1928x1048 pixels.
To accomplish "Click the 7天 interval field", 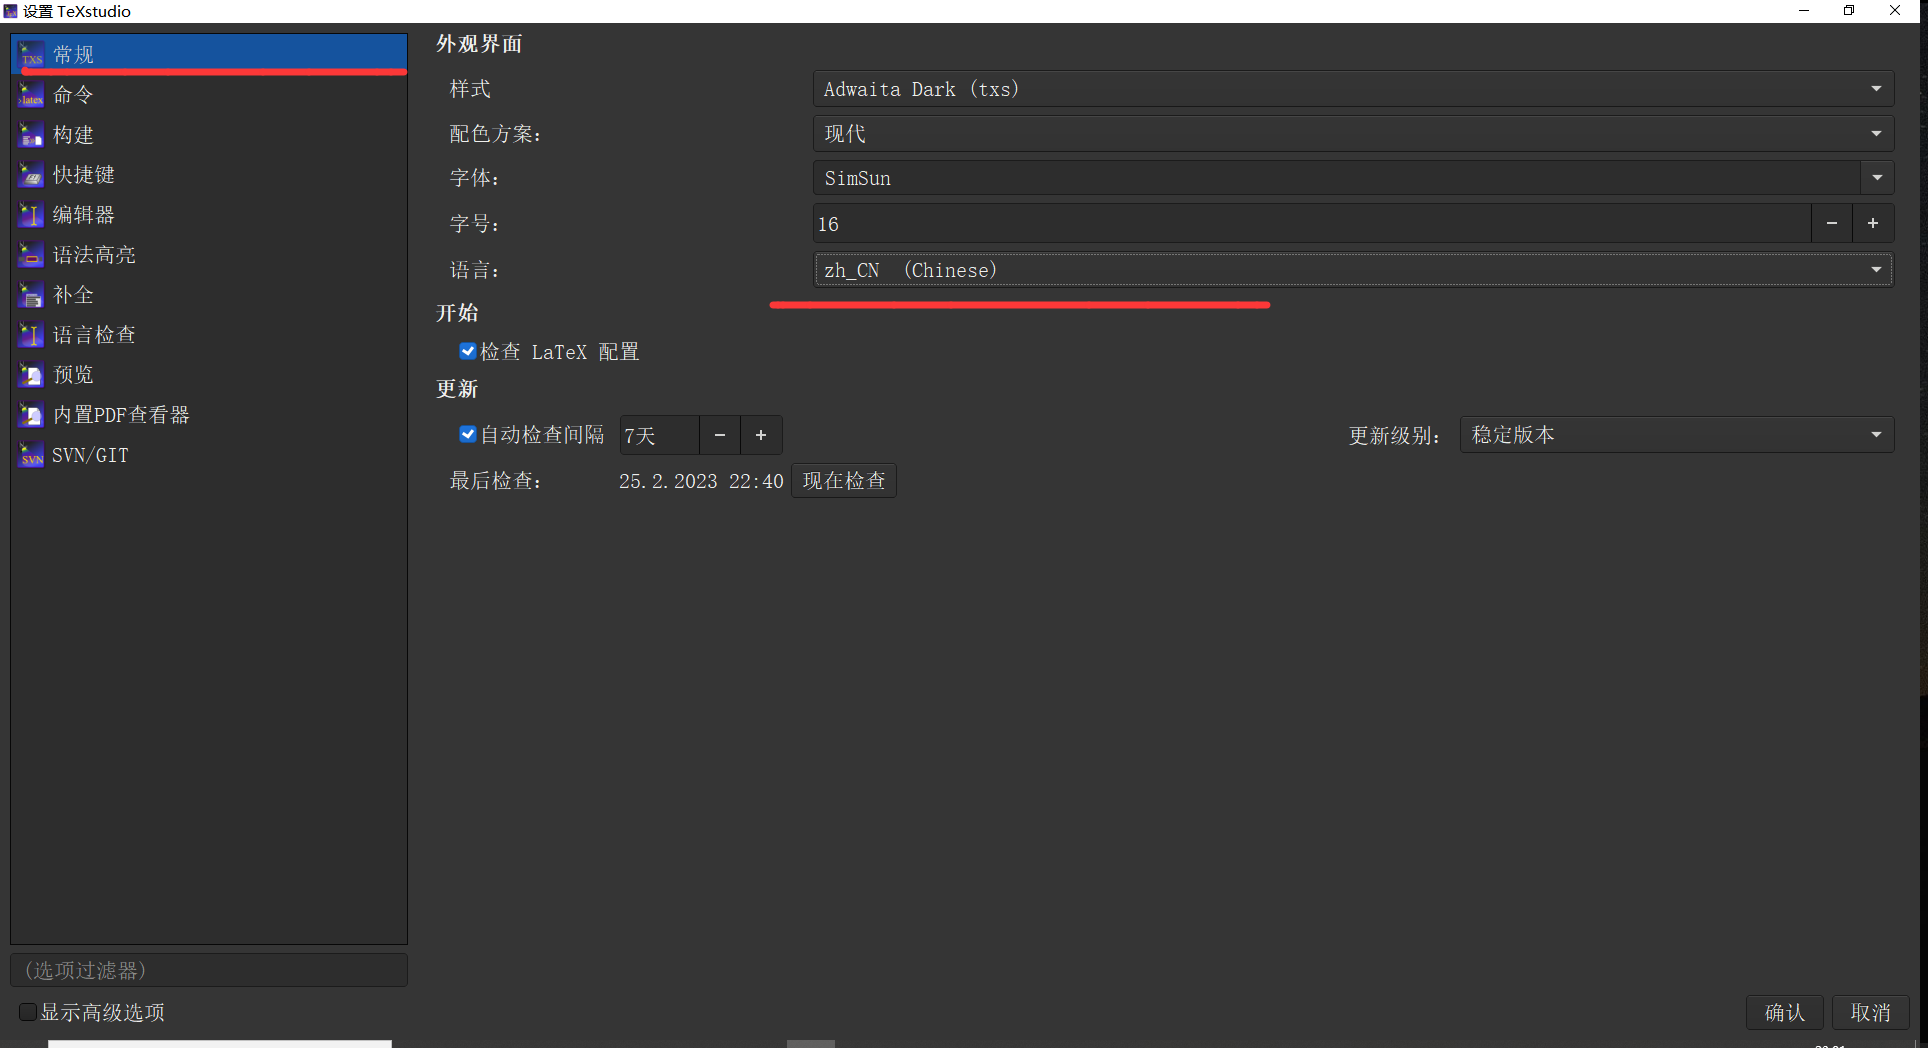I will coord(659,435).
